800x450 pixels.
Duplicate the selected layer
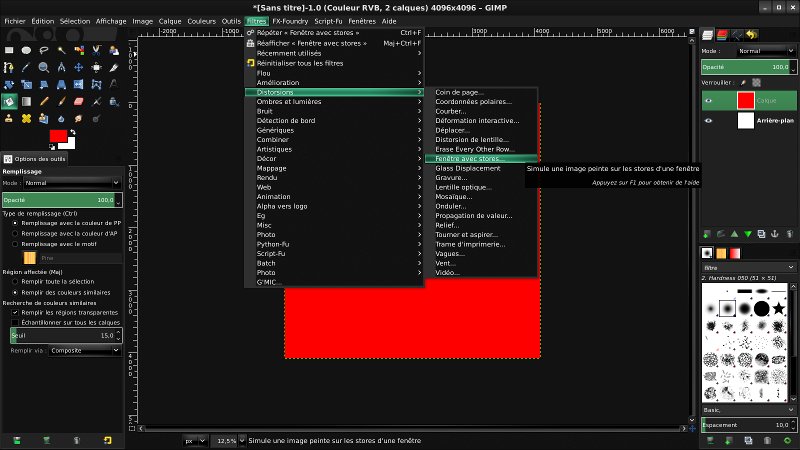click(761, 234)
